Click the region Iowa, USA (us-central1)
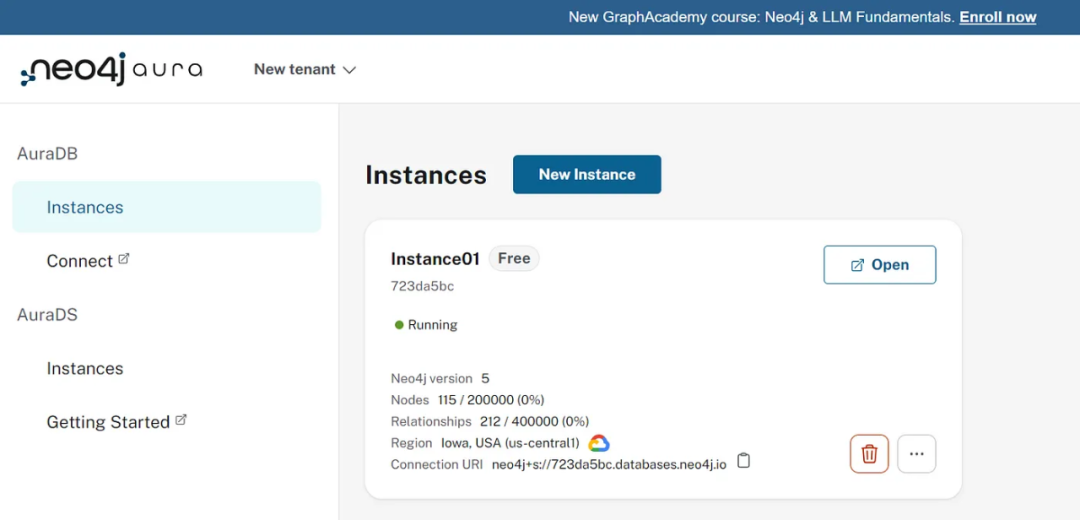 pyautogui.click(x=510, y=443)
